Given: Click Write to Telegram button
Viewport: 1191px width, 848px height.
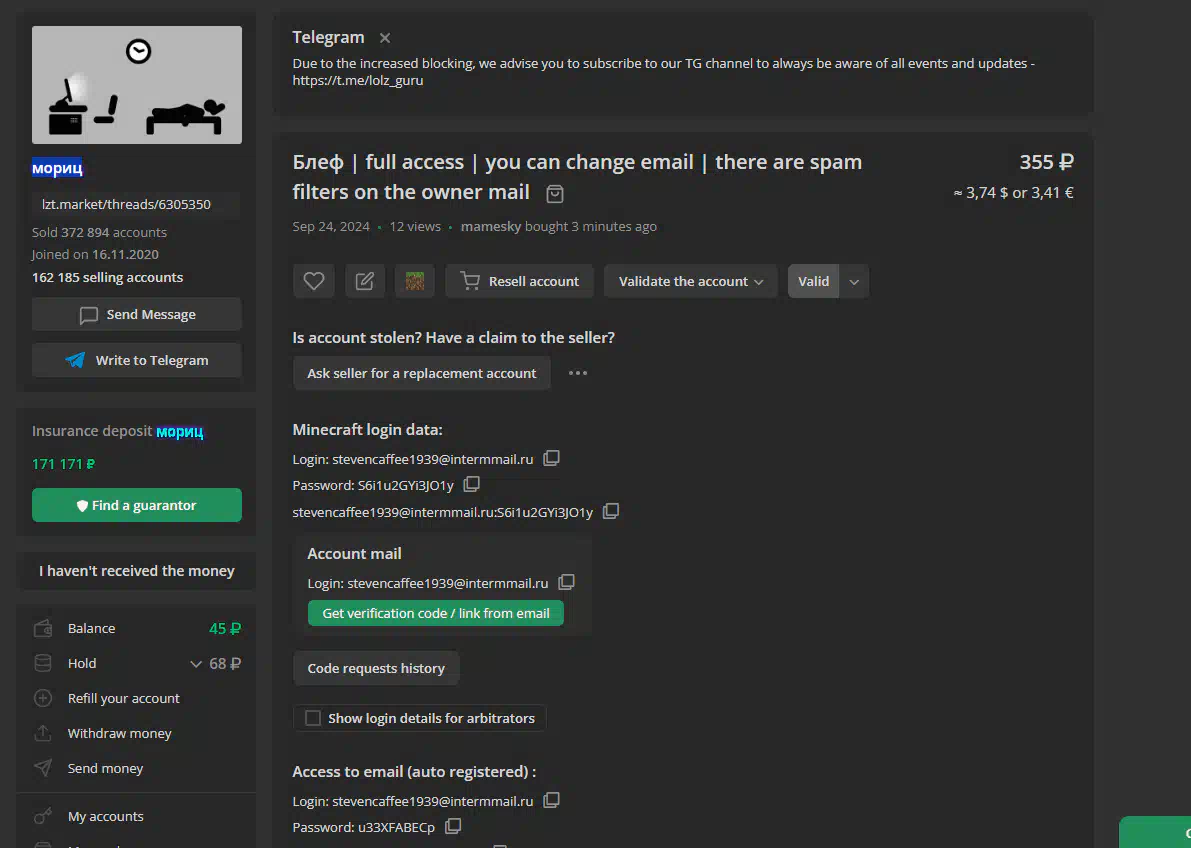Looking at the screenshot, I should coord(137,360).
